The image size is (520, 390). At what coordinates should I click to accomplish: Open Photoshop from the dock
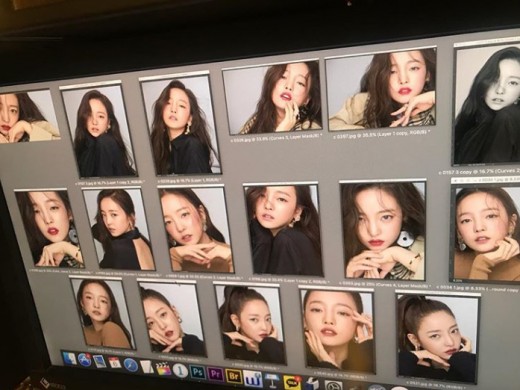pos(198,372)
